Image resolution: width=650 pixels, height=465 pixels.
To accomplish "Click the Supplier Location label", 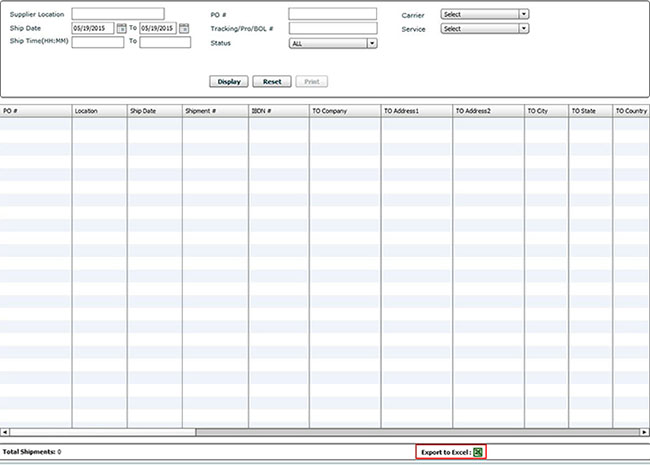I will point(37,15).
